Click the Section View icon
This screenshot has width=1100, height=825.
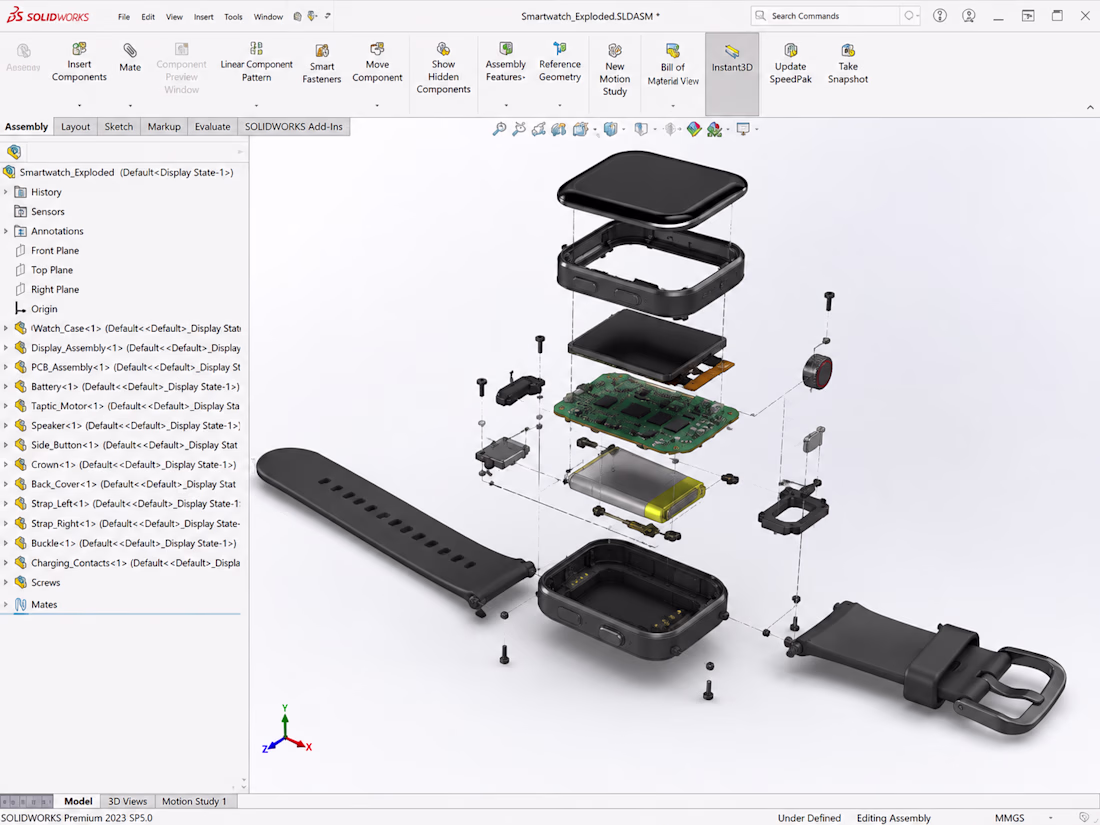(558, 129)
